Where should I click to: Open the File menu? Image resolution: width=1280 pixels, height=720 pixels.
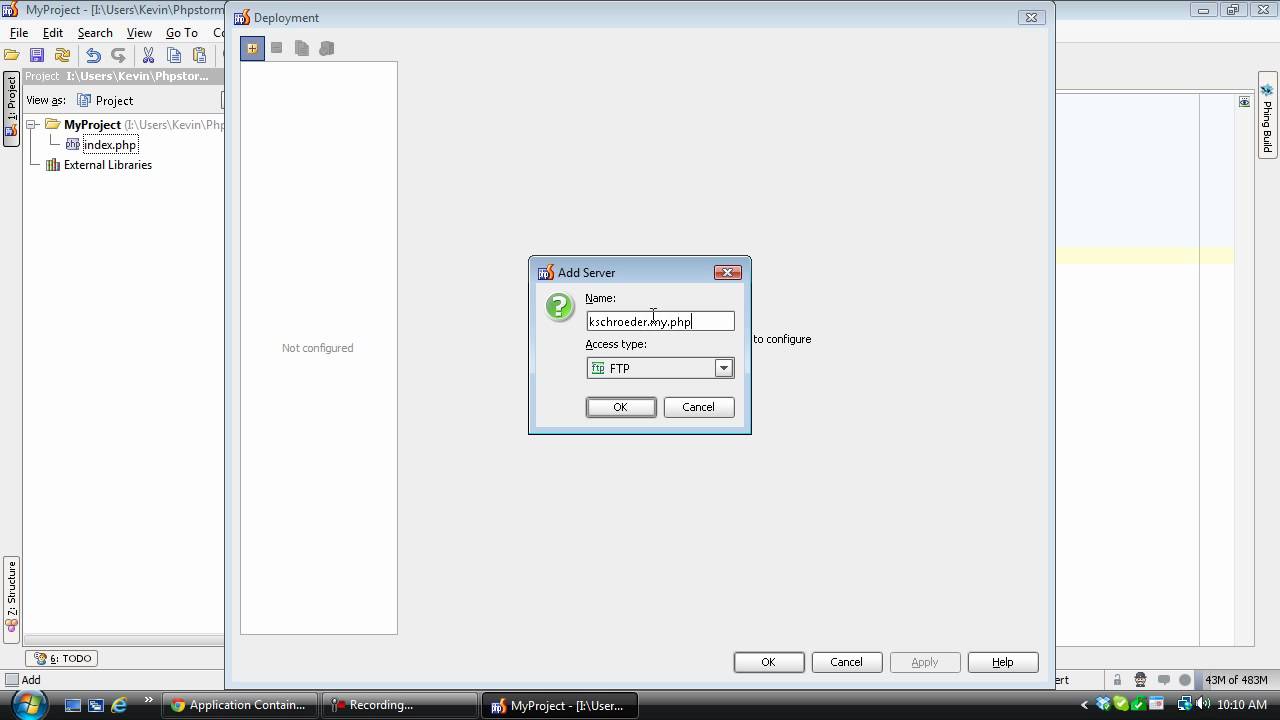click(19, 33)
